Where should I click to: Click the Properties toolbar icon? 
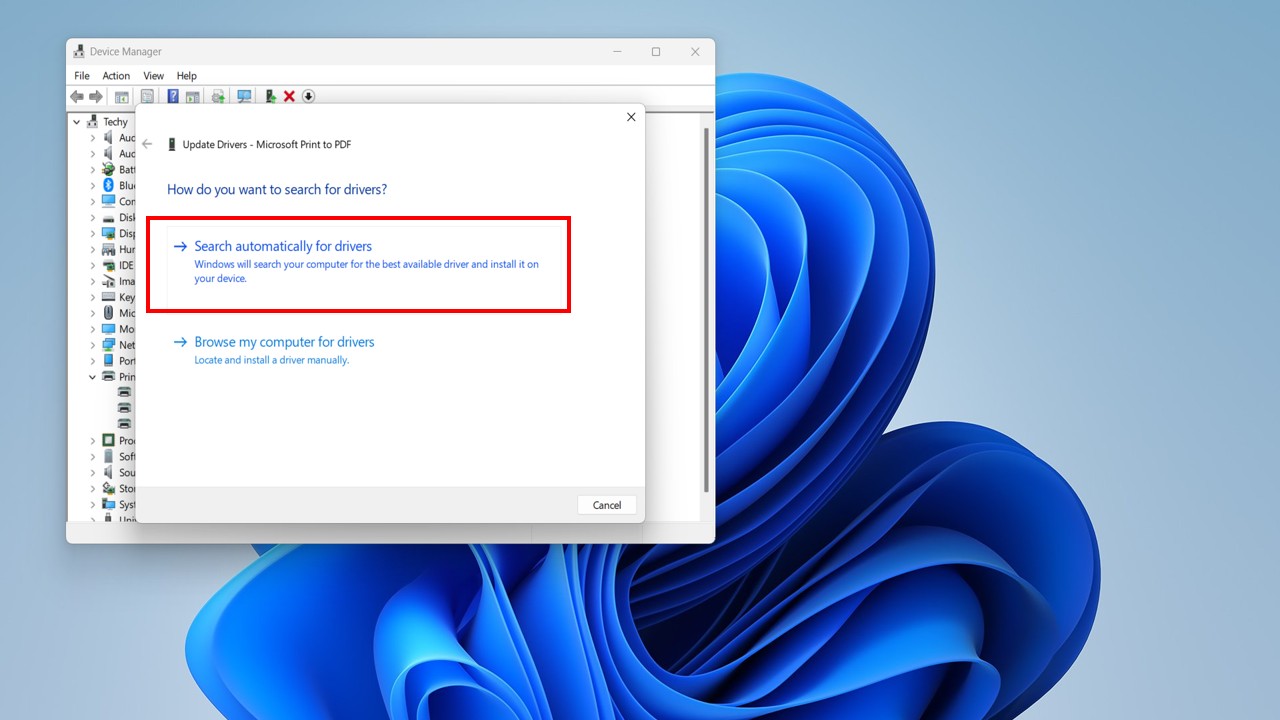147,96
